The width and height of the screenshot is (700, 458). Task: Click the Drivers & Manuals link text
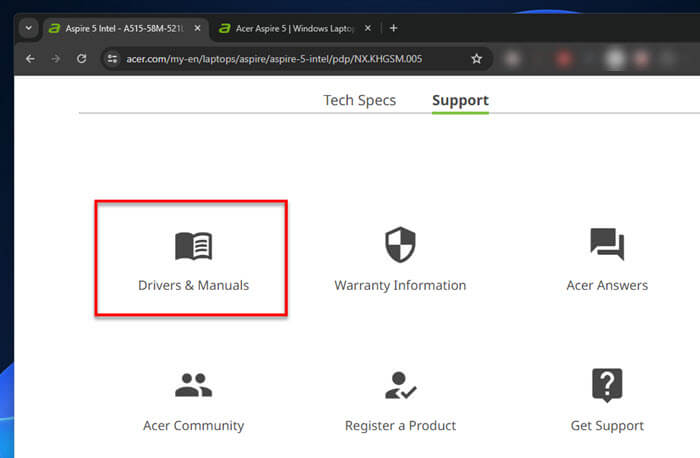click(x=193, y=285)
